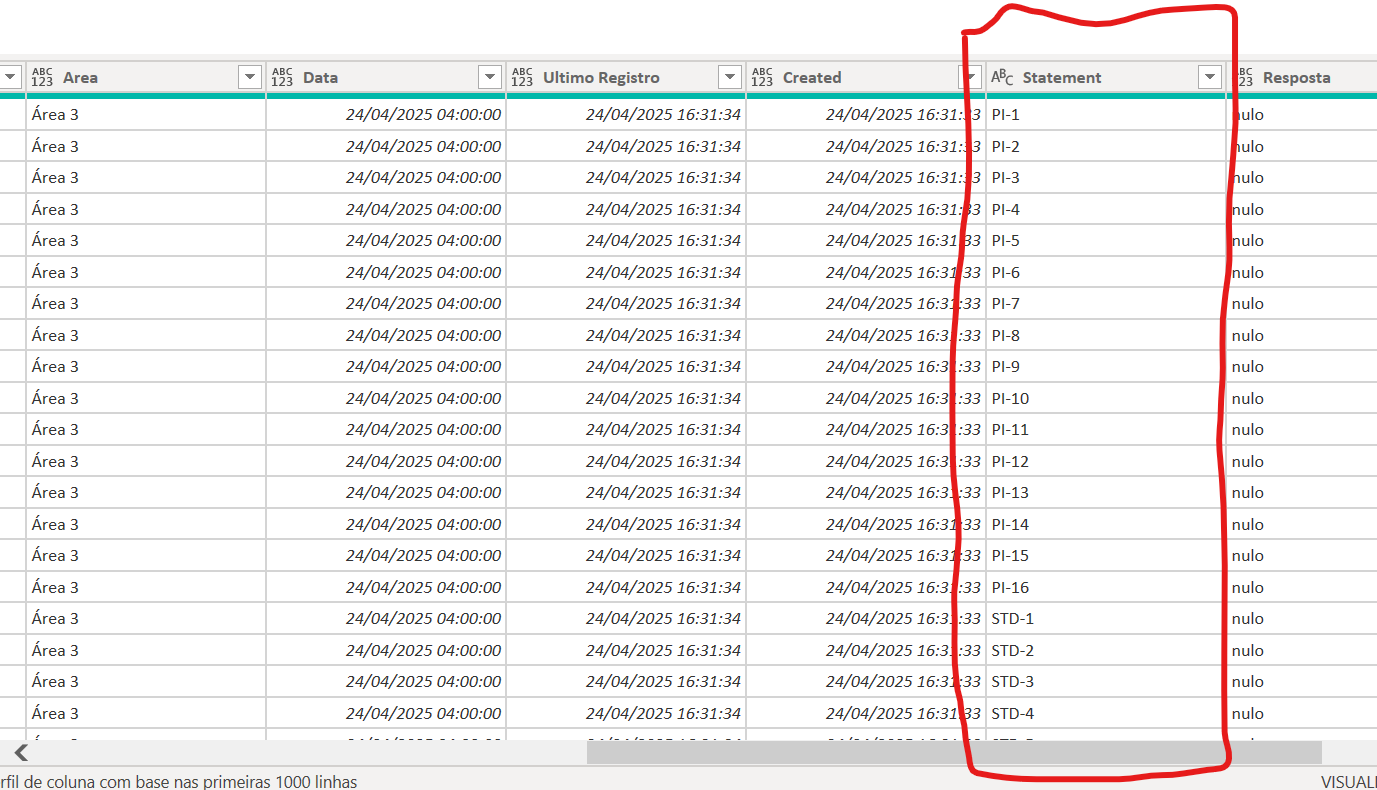Screen dimensions: 1377x790
Task: Select the Resposta column header
Action: click(1302, 77)
